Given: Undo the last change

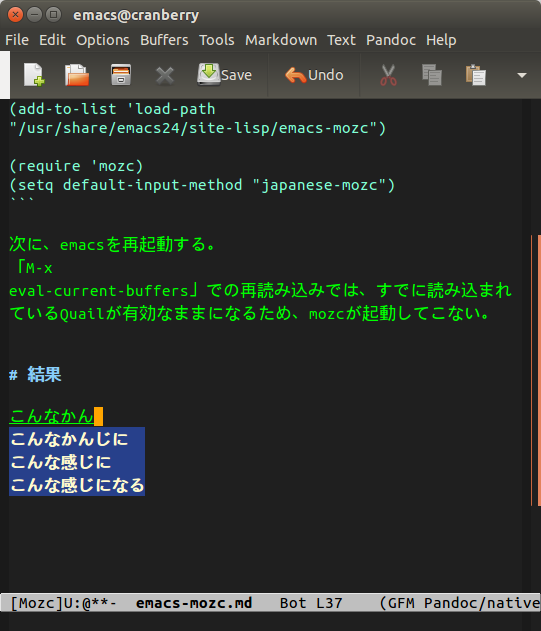Looking at the screenshot, I should [314, 75].
